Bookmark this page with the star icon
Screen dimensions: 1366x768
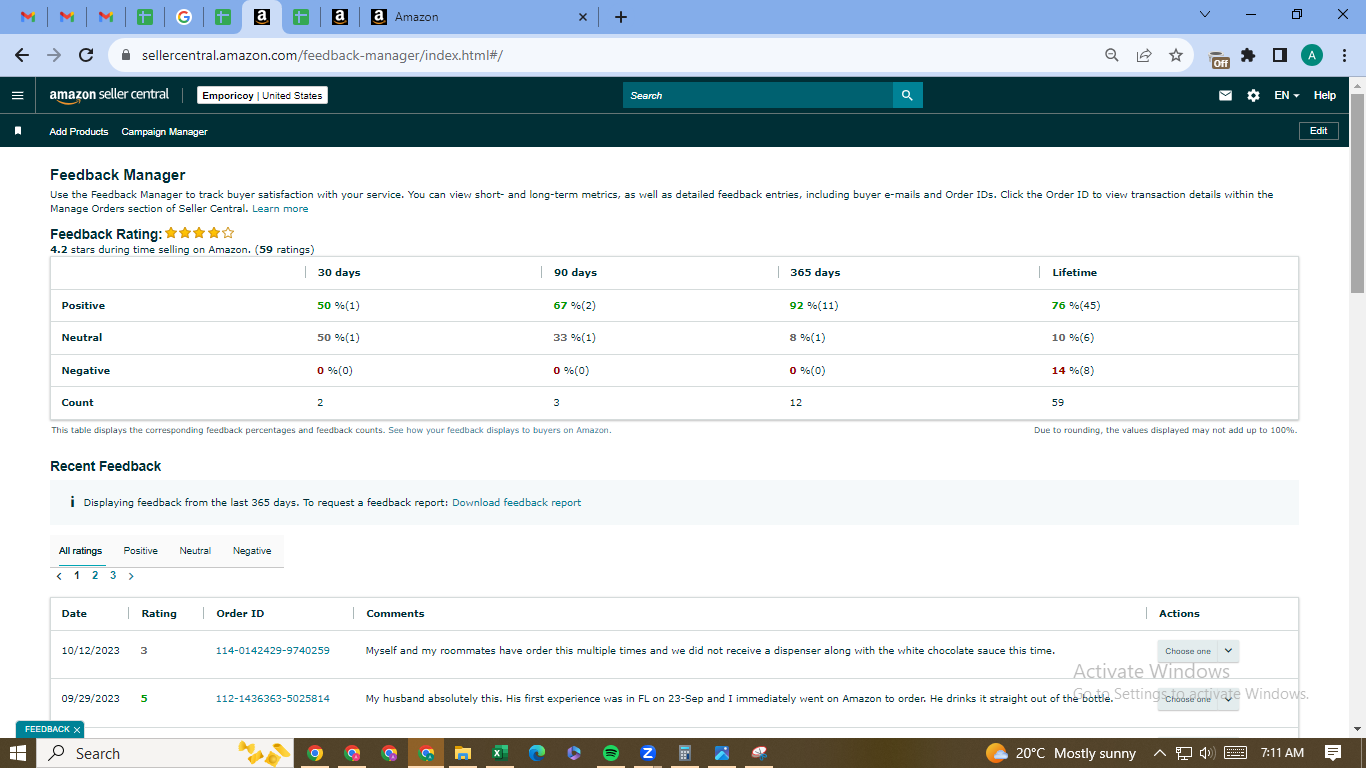pos(1176,55)
